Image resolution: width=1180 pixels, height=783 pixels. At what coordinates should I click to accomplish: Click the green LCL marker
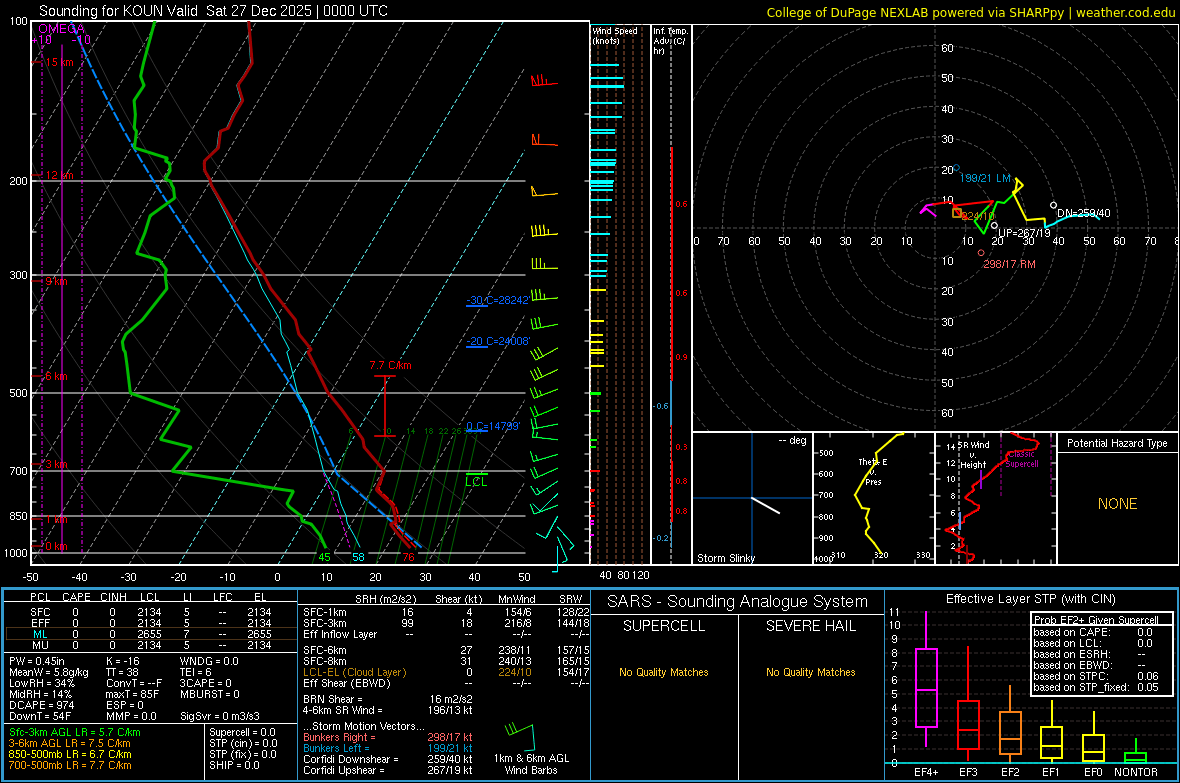476,481
